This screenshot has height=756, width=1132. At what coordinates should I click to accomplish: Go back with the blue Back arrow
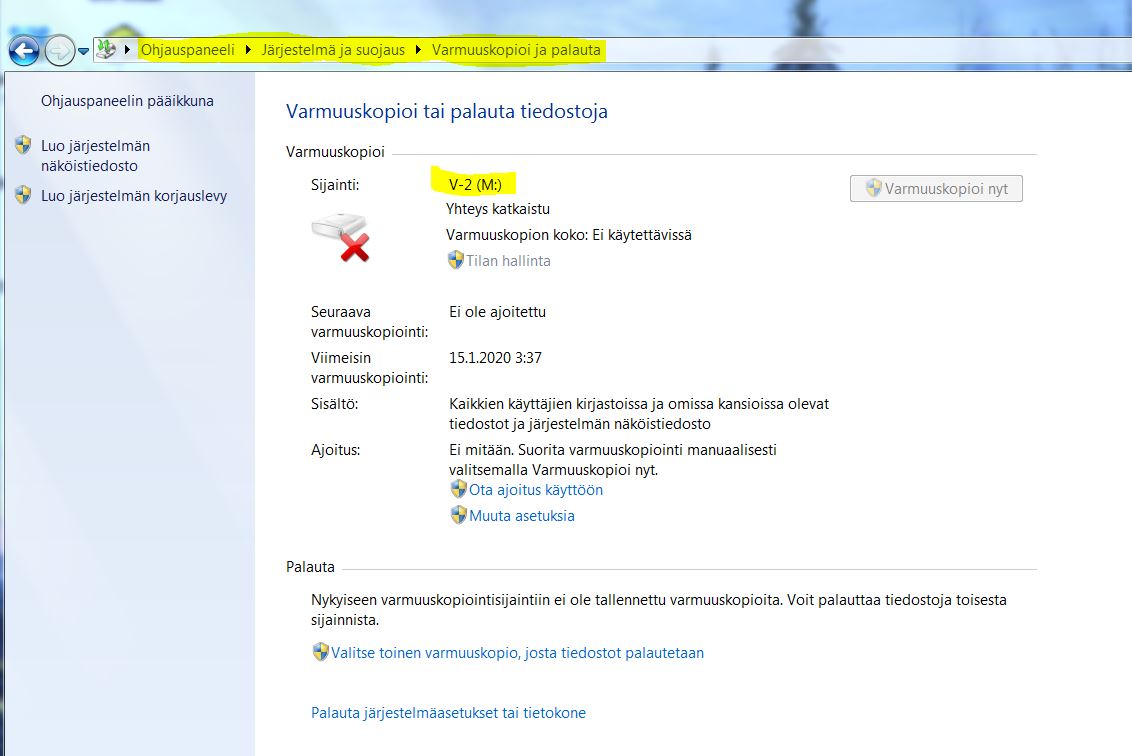pyautogui.click(x=24, y=51)
